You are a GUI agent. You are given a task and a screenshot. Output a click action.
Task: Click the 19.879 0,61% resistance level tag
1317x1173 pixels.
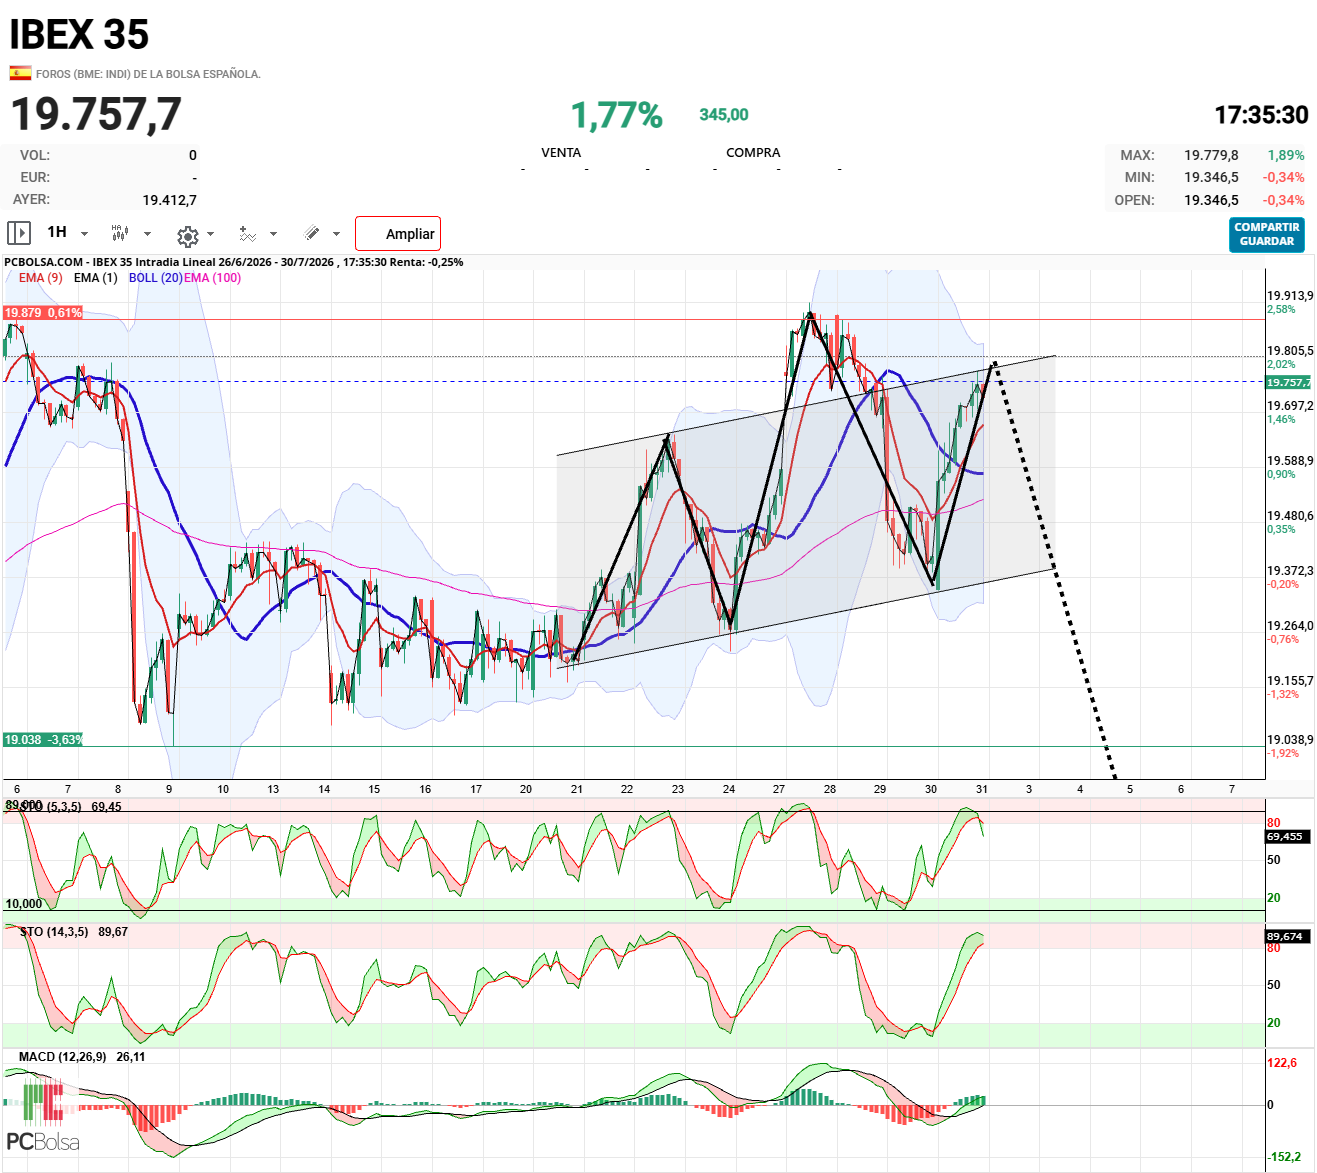[x=43, y=313]
